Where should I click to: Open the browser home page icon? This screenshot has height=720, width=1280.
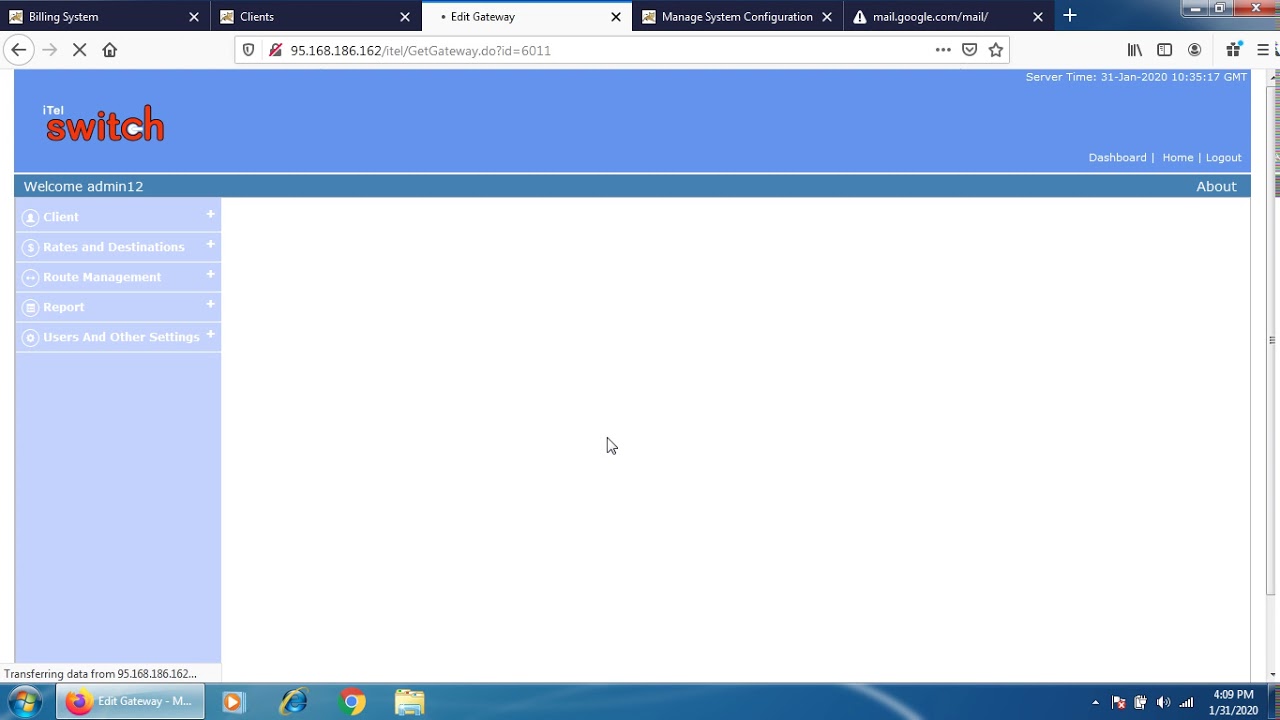pos(110,50)
